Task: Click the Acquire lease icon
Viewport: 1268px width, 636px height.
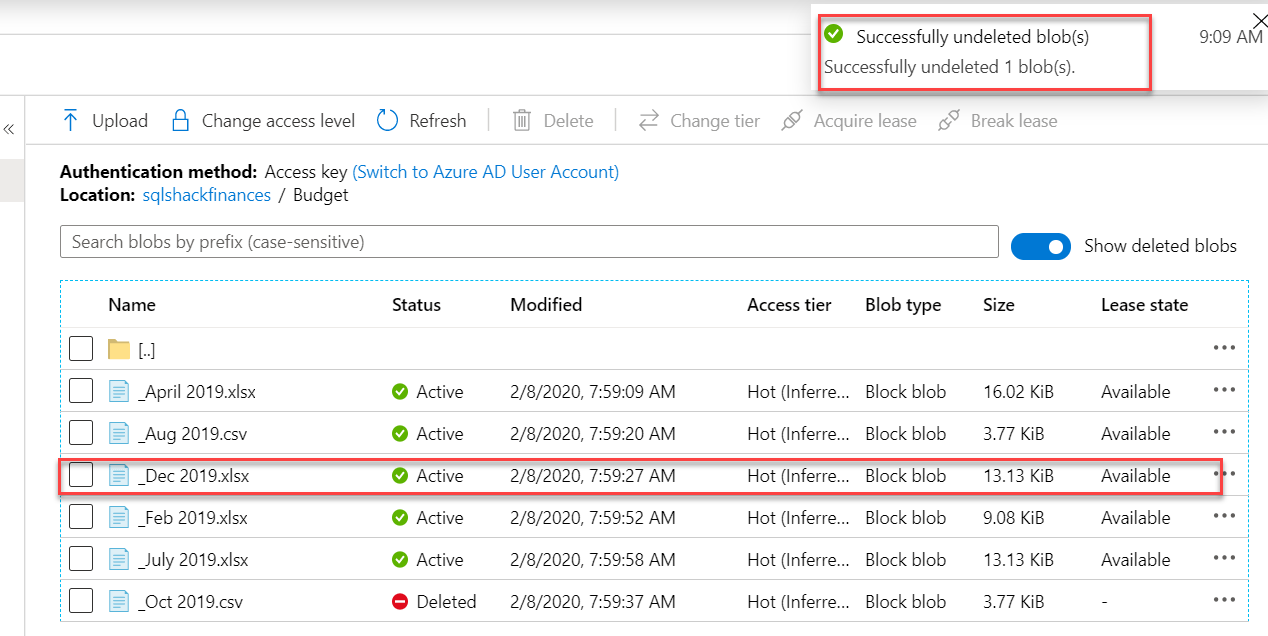Action: coord(791,120)
